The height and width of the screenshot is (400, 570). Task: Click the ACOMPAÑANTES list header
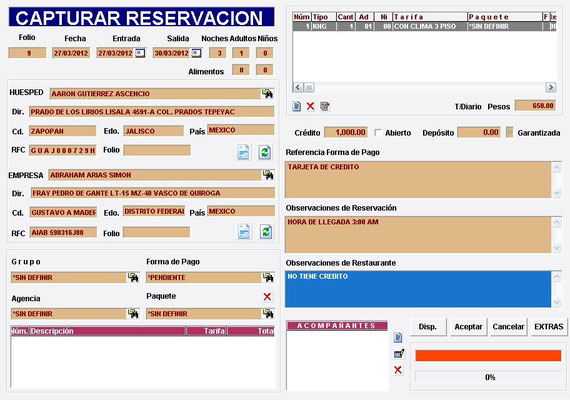pos(337,325)
